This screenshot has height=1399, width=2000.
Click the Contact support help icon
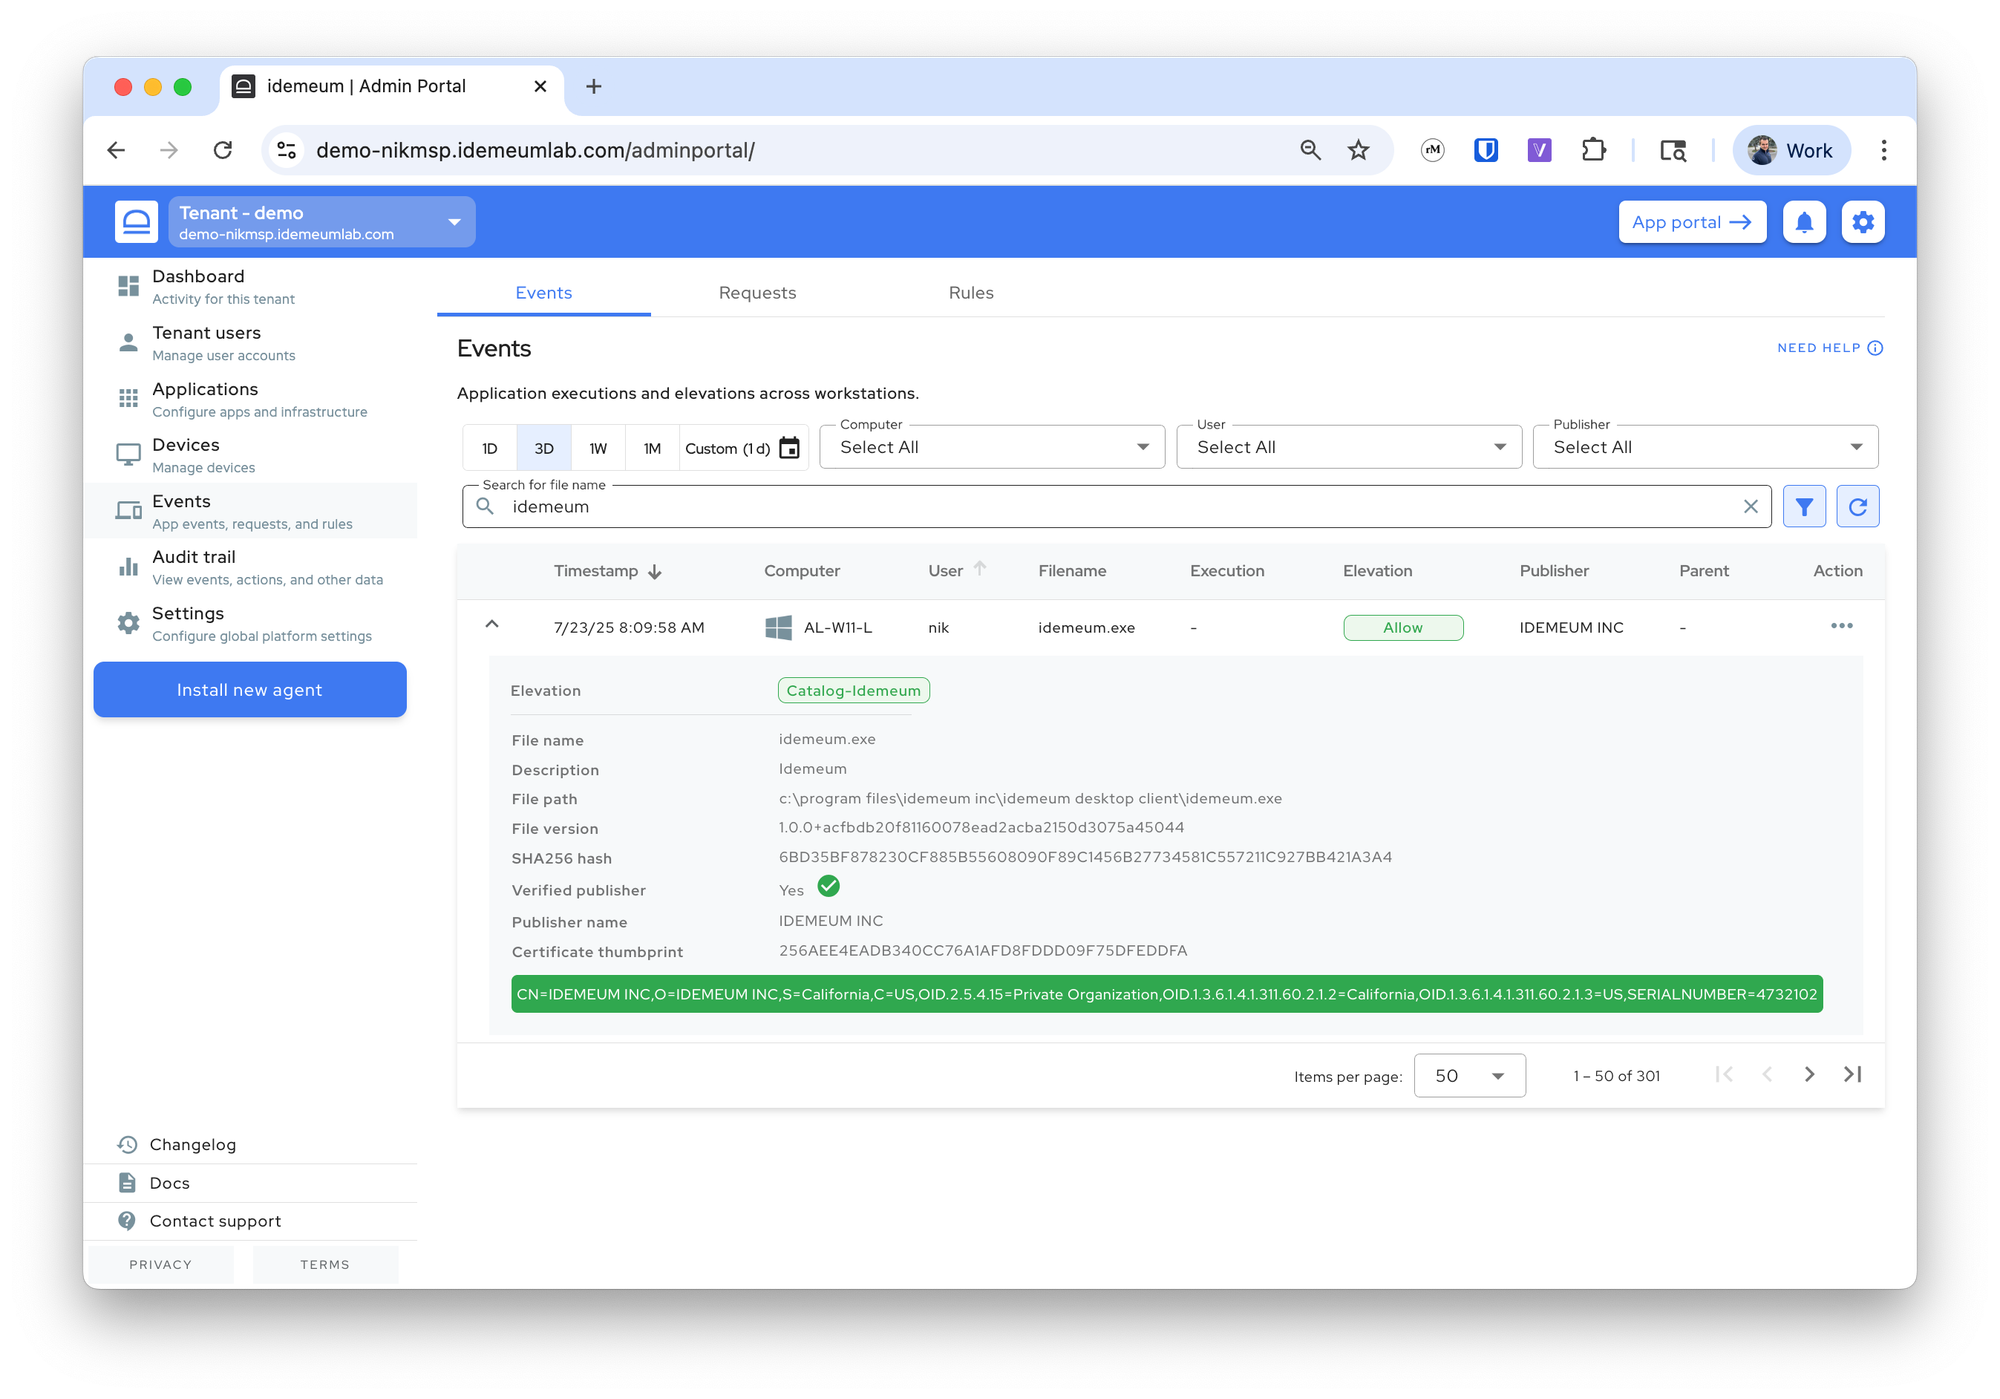127,1221
